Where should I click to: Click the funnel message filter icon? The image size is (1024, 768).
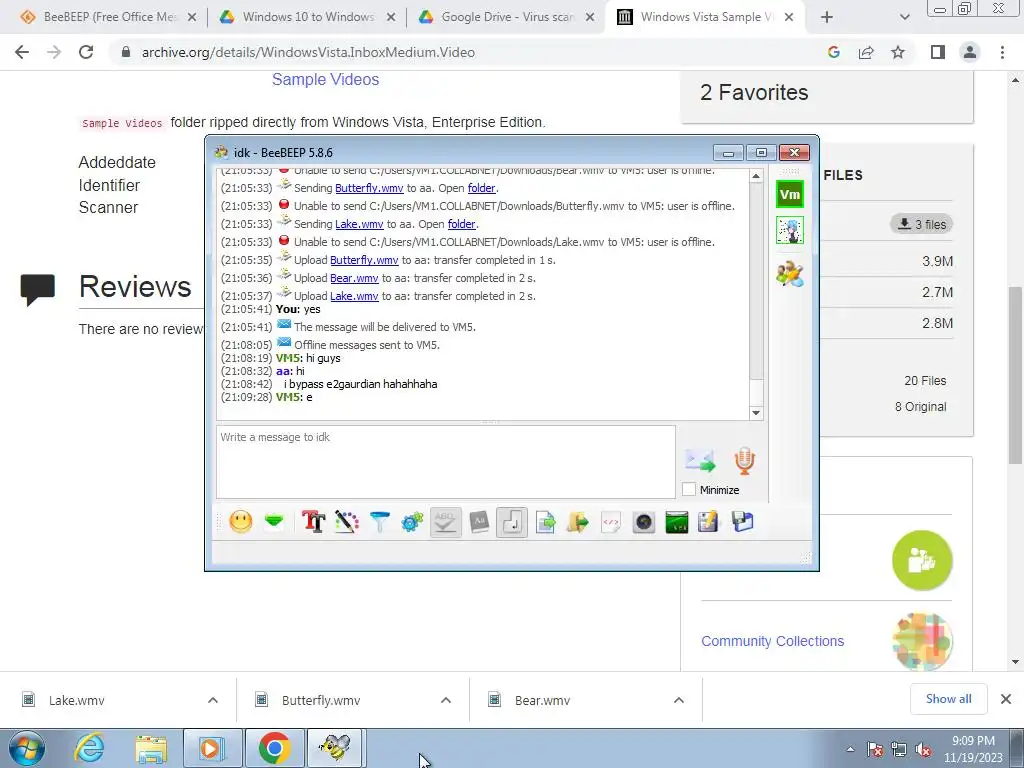coord(379,522)
